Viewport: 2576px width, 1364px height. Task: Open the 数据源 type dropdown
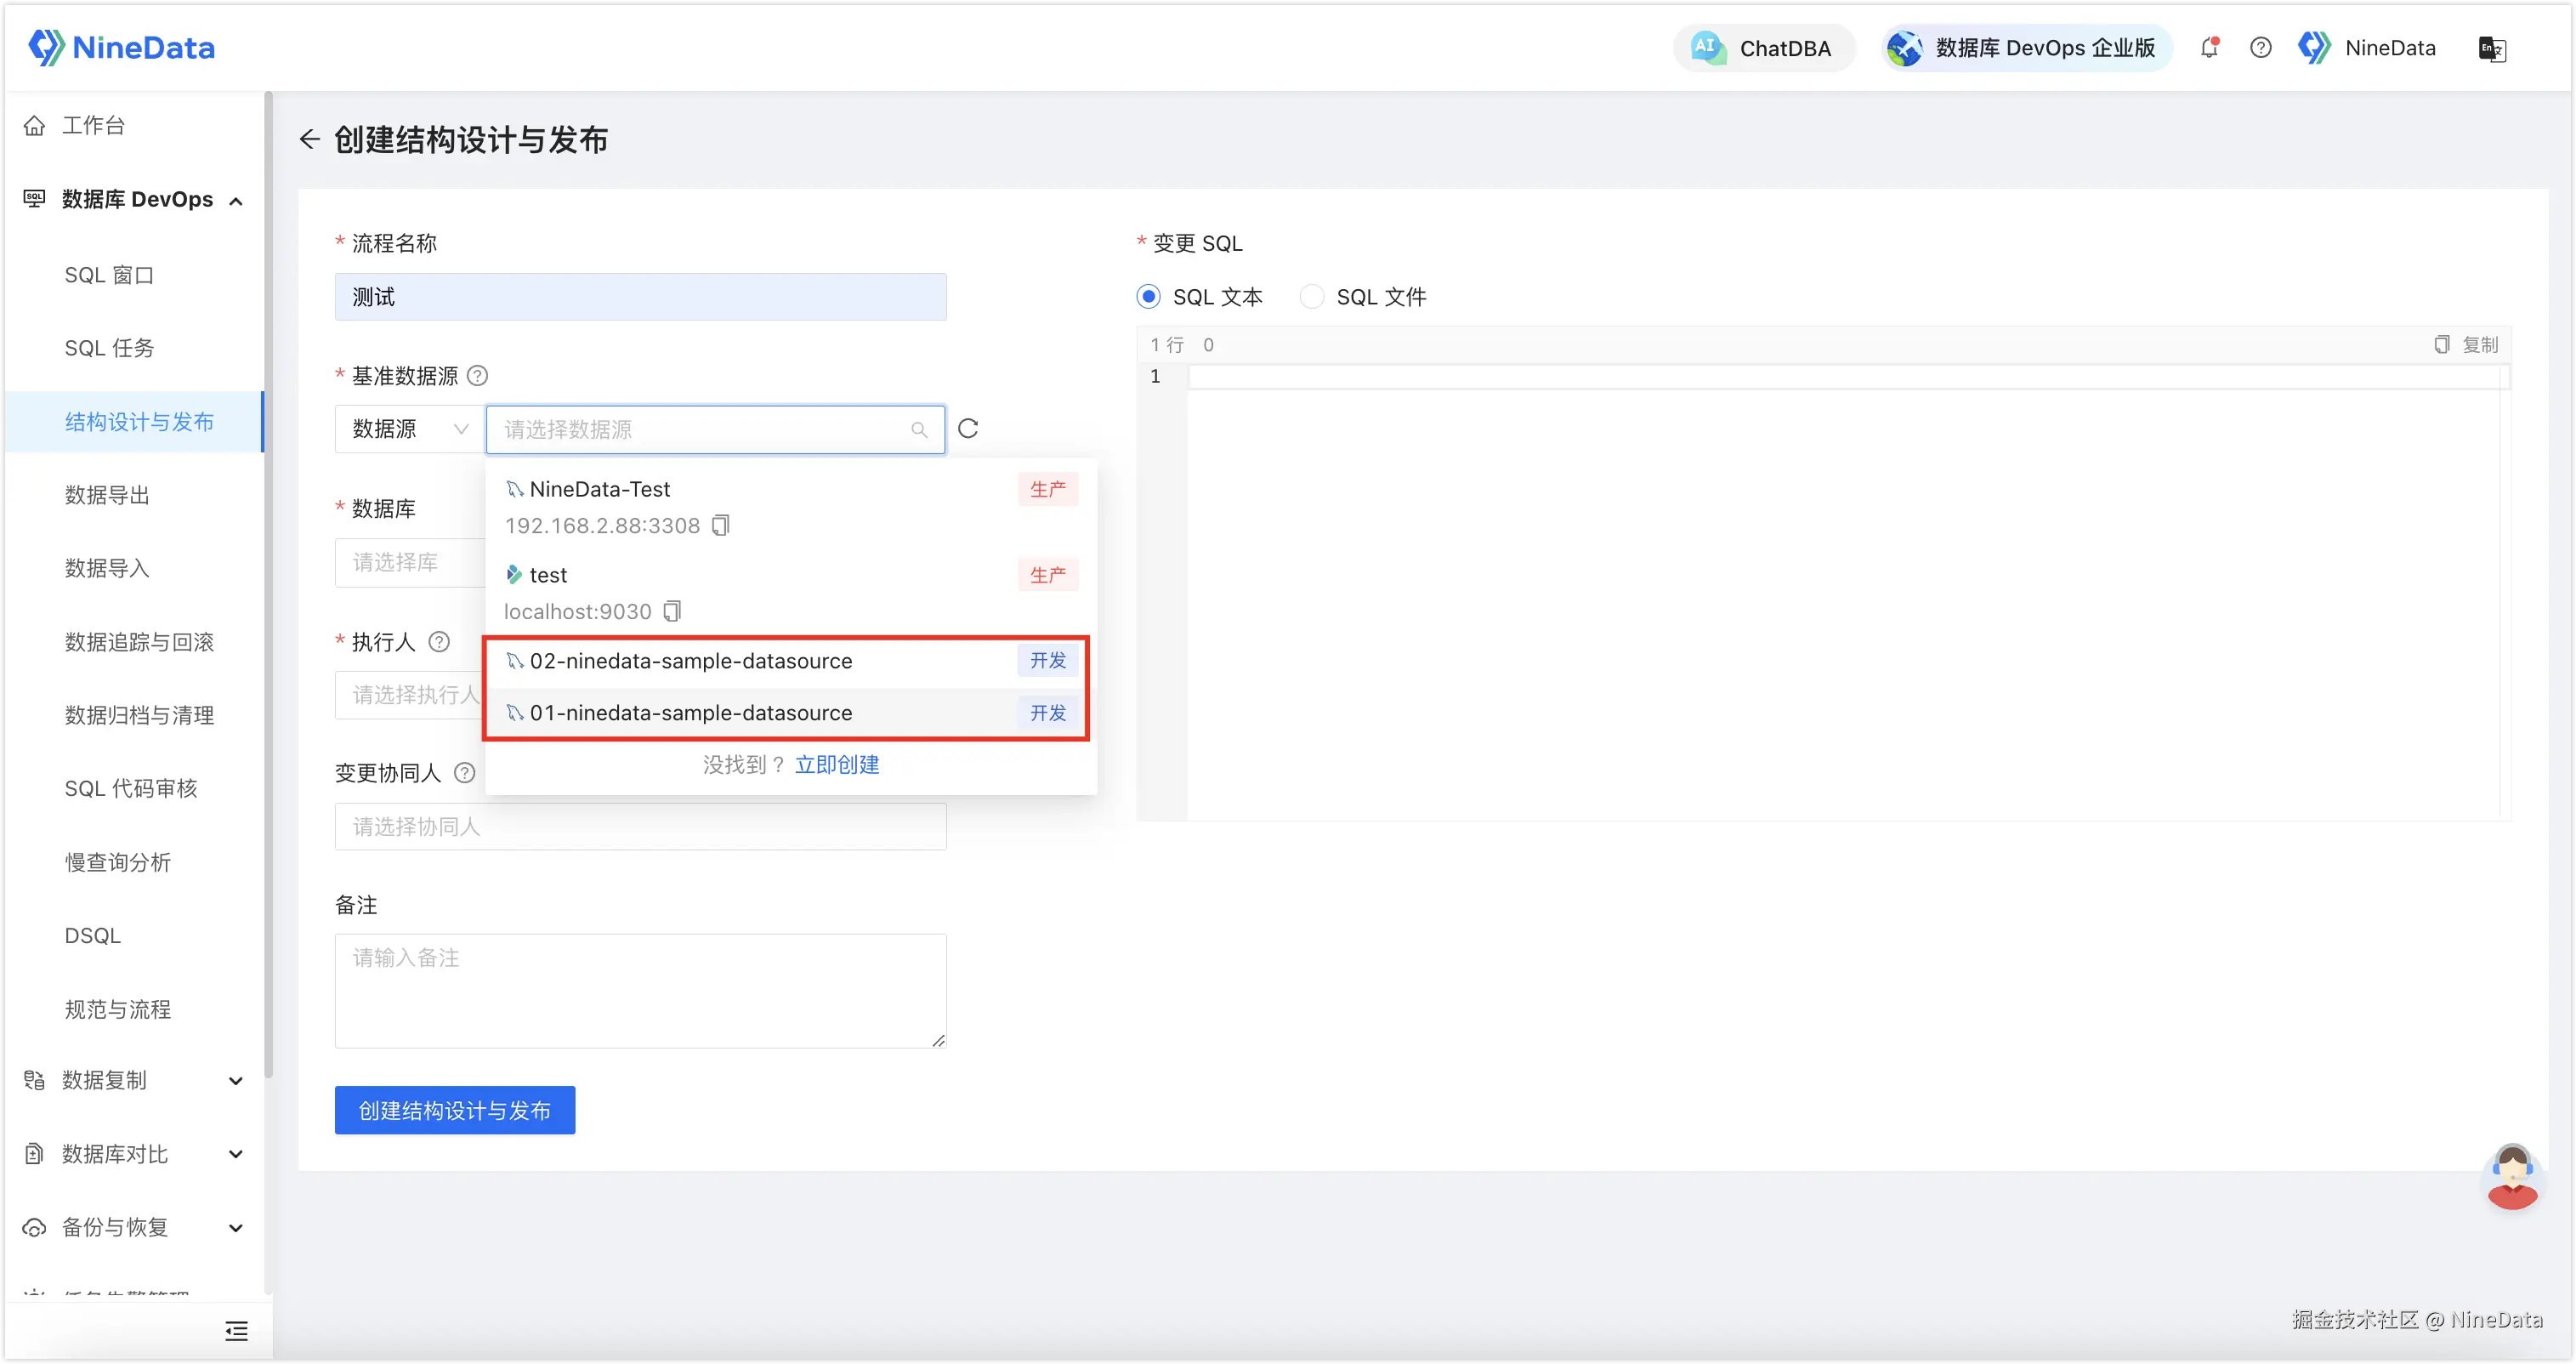(410, 429)
